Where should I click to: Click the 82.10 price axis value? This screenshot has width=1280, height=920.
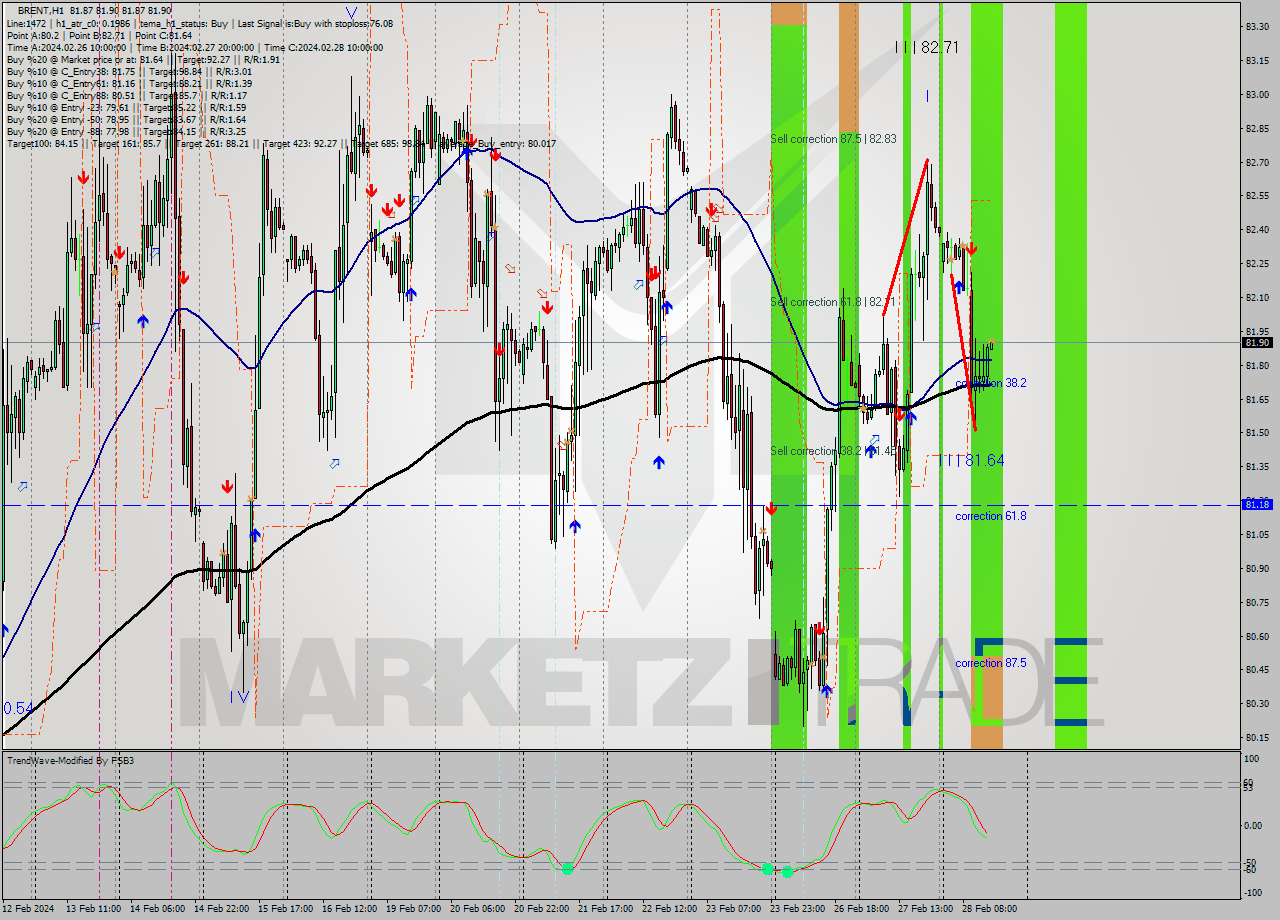(x=1257, y=298)
